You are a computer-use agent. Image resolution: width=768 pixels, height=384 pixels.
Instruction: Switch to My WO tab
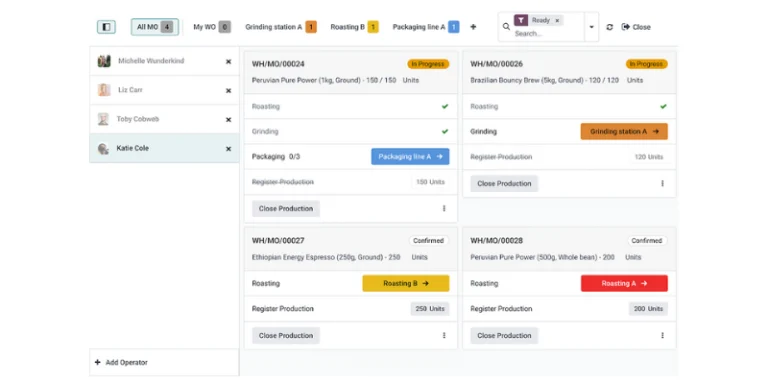tap(212, 27)
